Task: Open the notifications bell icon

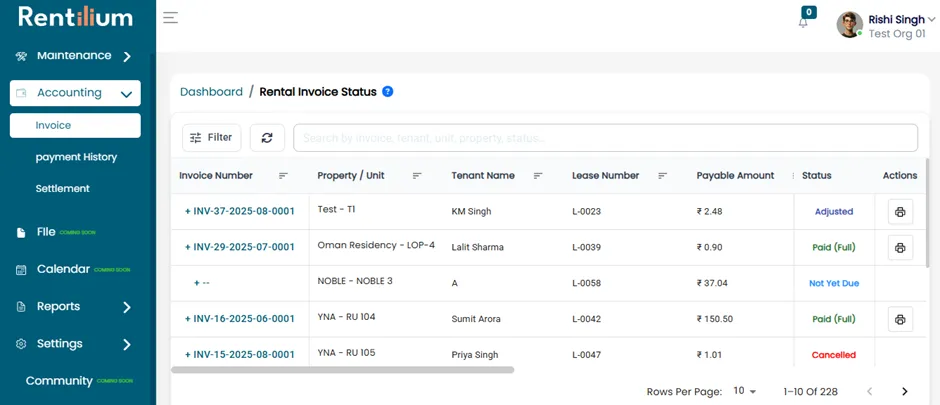Action: [x=803, y=23]
